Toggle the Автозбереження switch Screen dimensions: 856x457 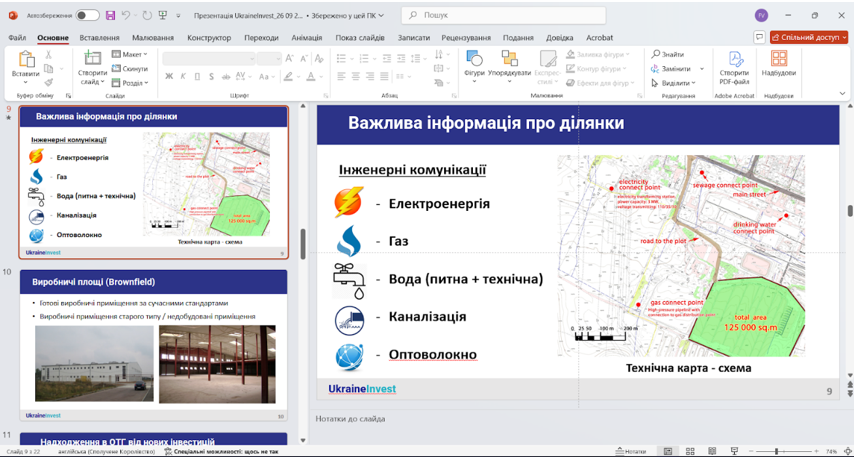(87, 15)
